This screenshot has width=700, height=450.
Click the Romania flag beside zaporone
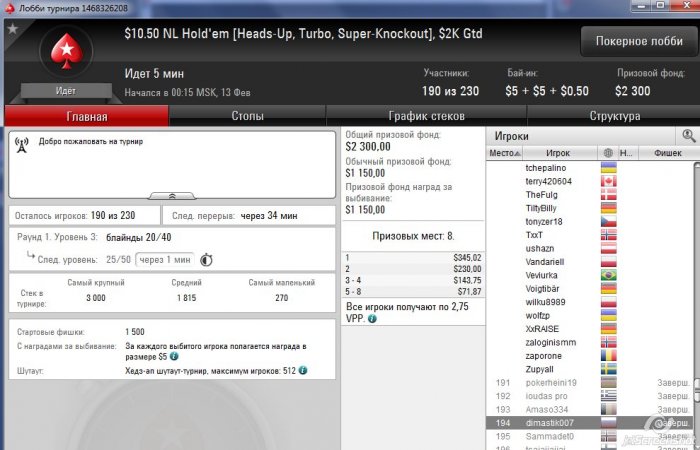(x=608, y=356)
